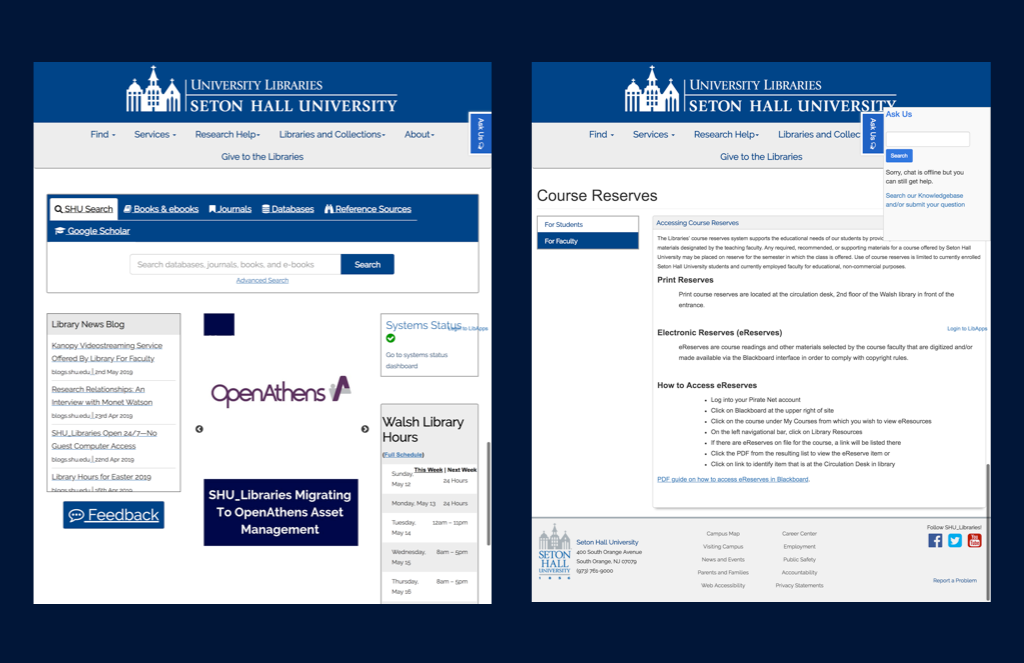Expand Libraries and Collections menu on the left page
Image resolution: width=1024 pixels, height=663 pixels.
[332, 135]
